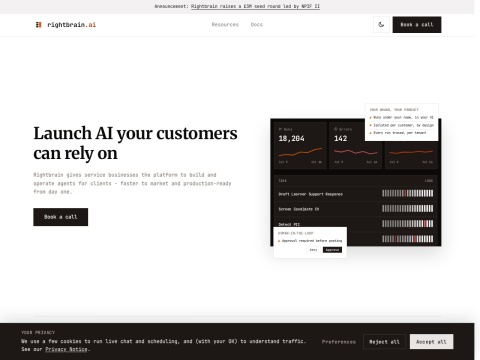Click the 'Your brand, your product' card heading
Screen dimensions: 480x360
point(394,110)
